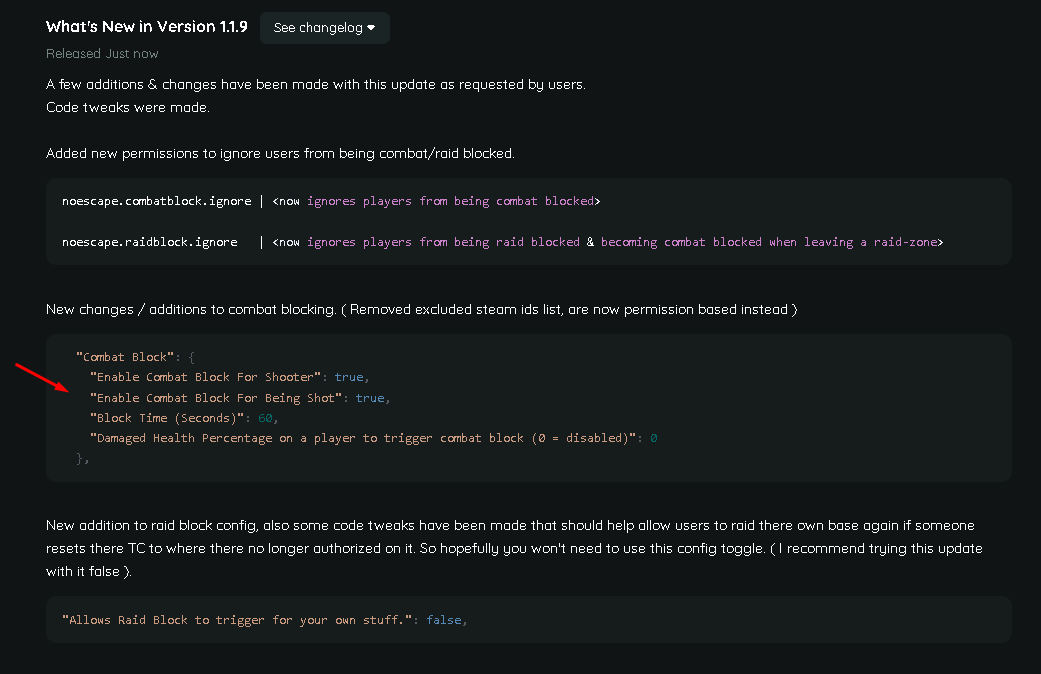Click the "ignores players from being combat blocked" description
This screenshot has height=674, width=1041.
(x=450, y=201)
